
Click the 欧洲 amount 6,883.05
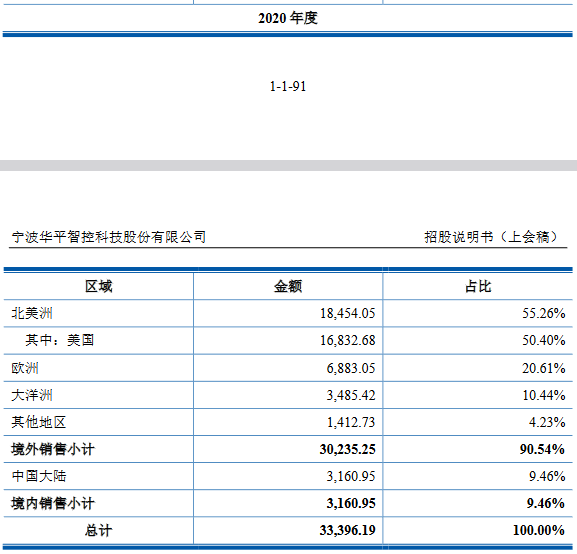click(x=351, y=368)
